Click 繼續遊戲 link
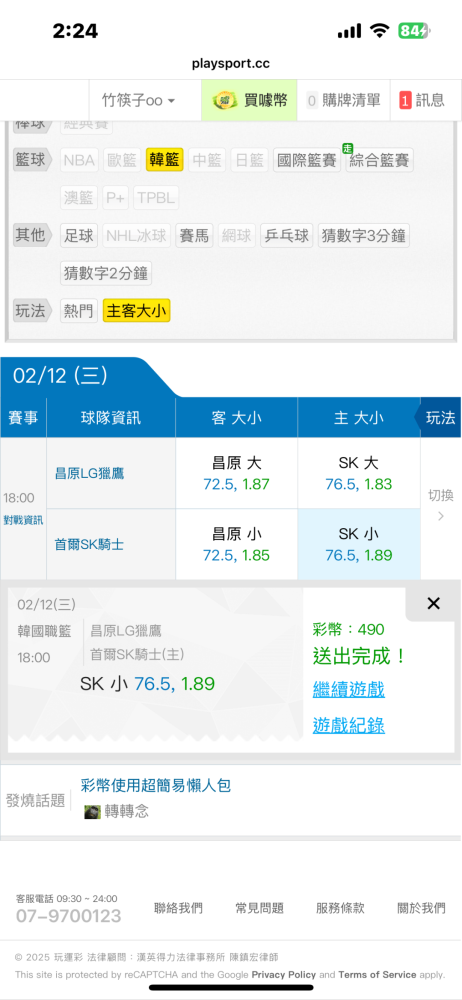The image size is (462, 1000). point(348,689)
